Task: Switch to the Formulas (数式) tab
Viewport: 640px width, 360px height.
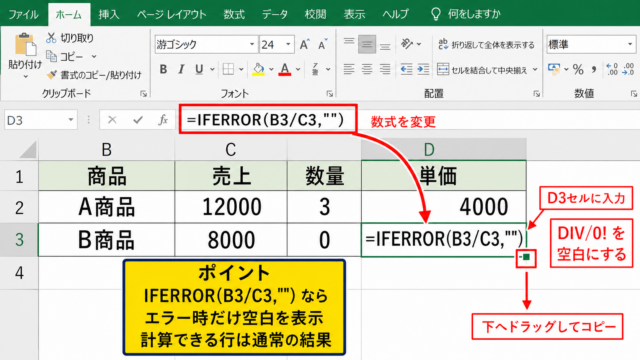Action: (x=234, y=14)
